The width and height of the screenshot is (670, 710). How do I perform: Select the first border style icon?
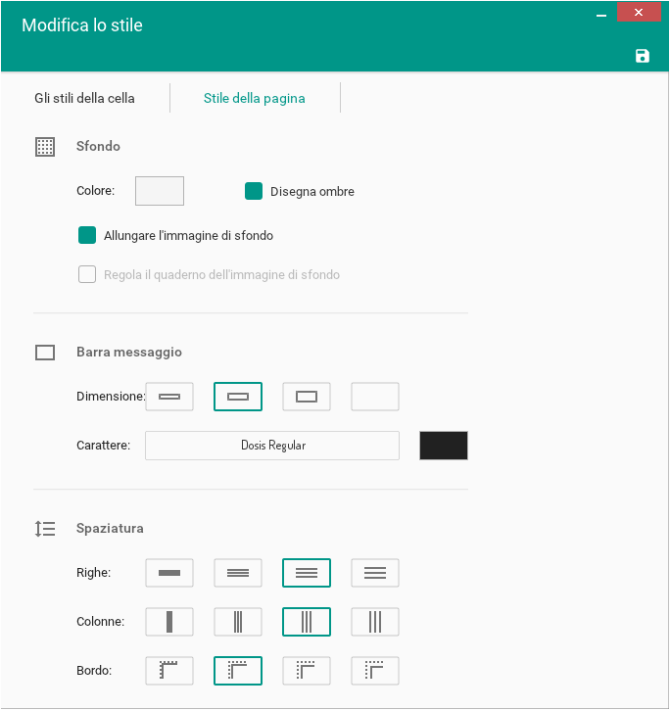click(x=169, y=671)
